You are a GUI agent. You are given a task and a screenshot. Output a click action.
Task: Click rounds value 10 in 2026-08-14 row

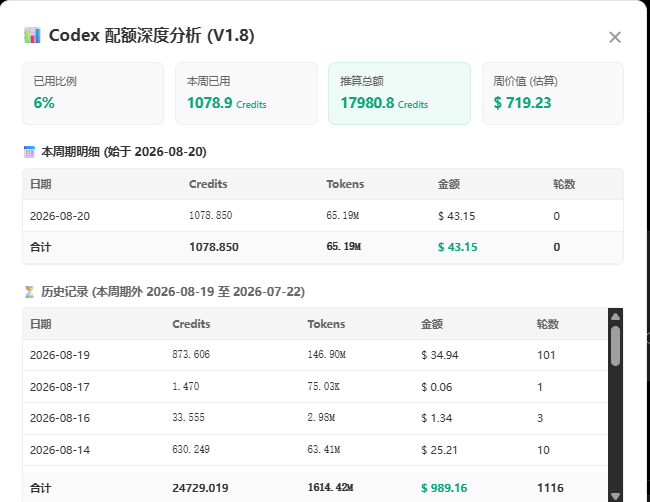tap(543, 450)
